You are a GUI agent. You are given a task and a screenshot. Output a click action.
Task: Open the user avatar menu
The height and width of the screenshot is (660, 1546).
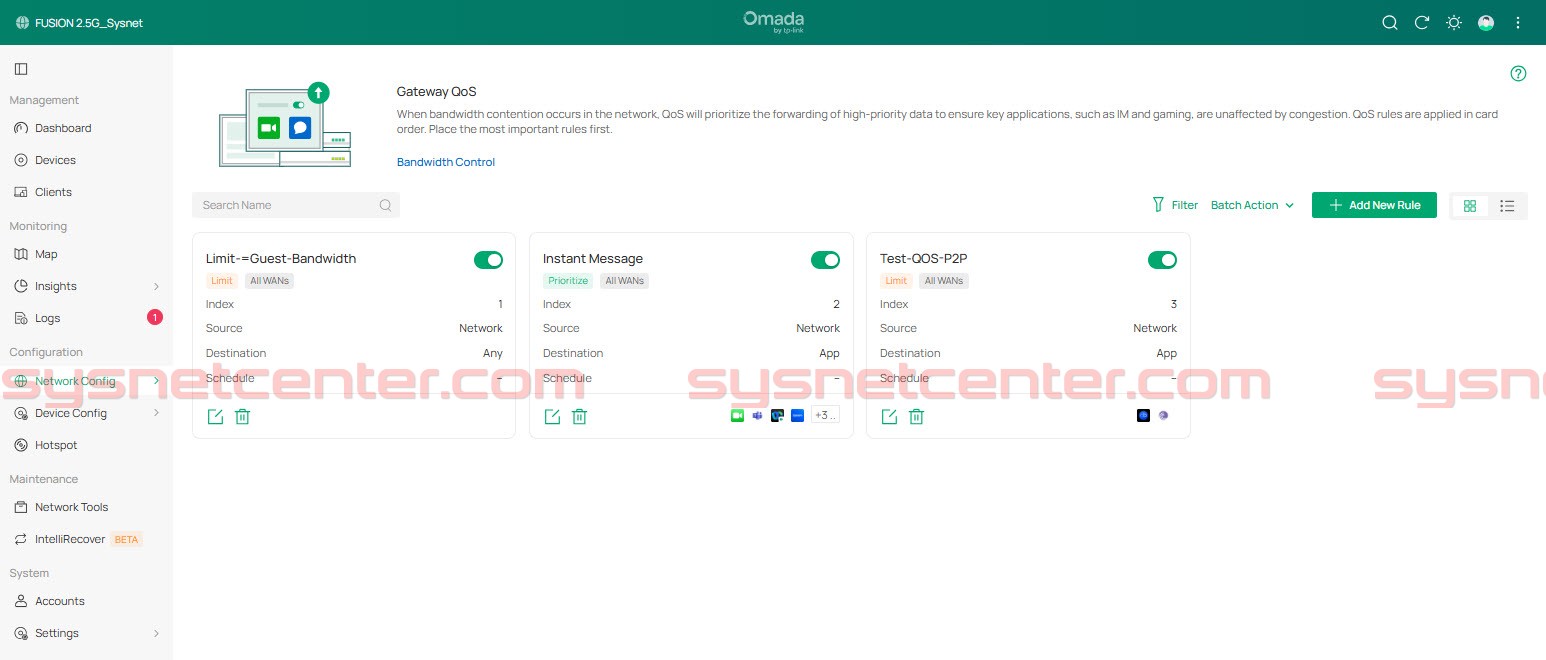pos(1486,23)
